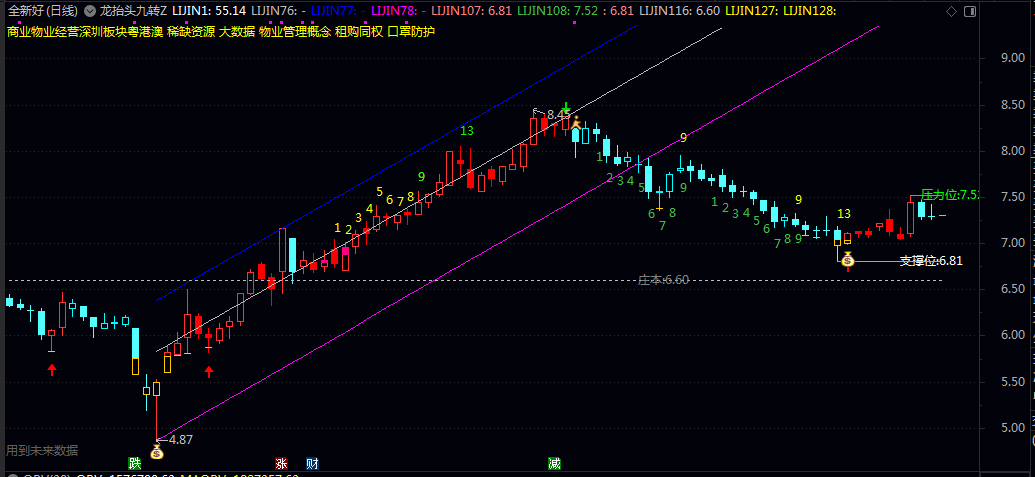Click the yellow LIJIN127 label
This screenshot has height=477, width=1035.
751,11
